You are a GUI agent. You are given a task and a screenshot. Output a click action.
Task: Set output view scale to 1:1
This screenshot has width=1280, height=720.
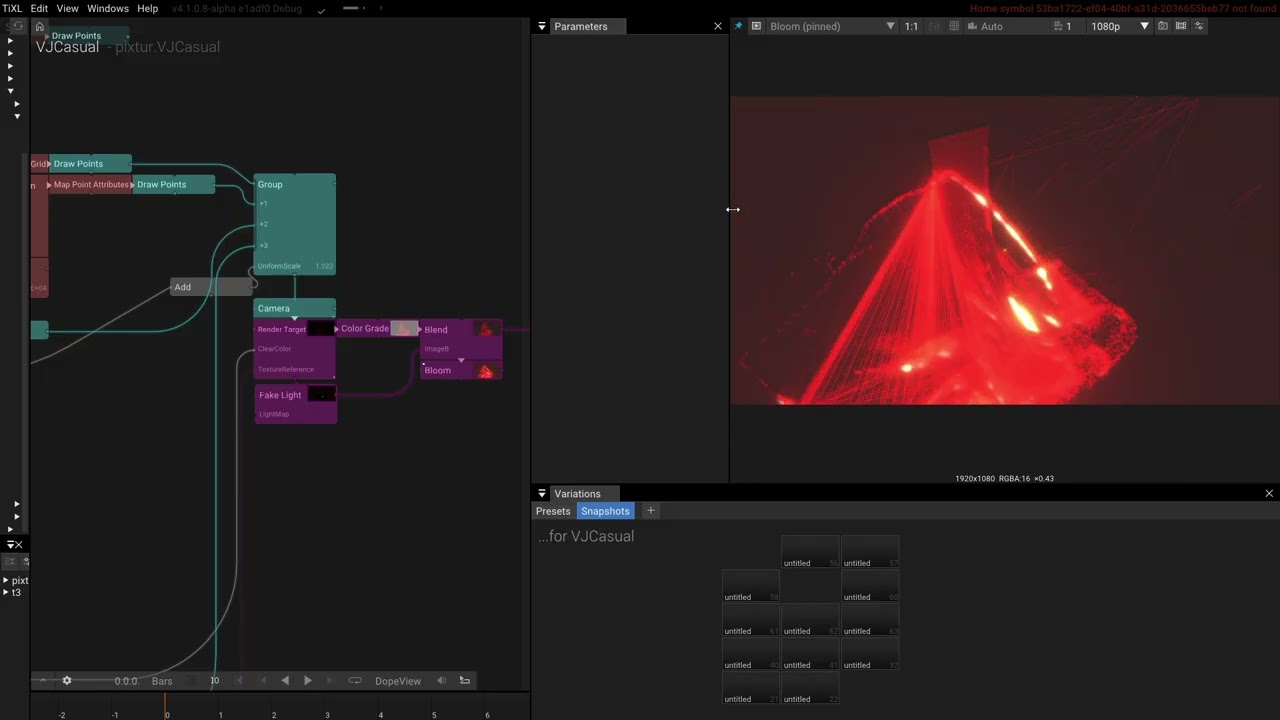[x=911, y=26]
